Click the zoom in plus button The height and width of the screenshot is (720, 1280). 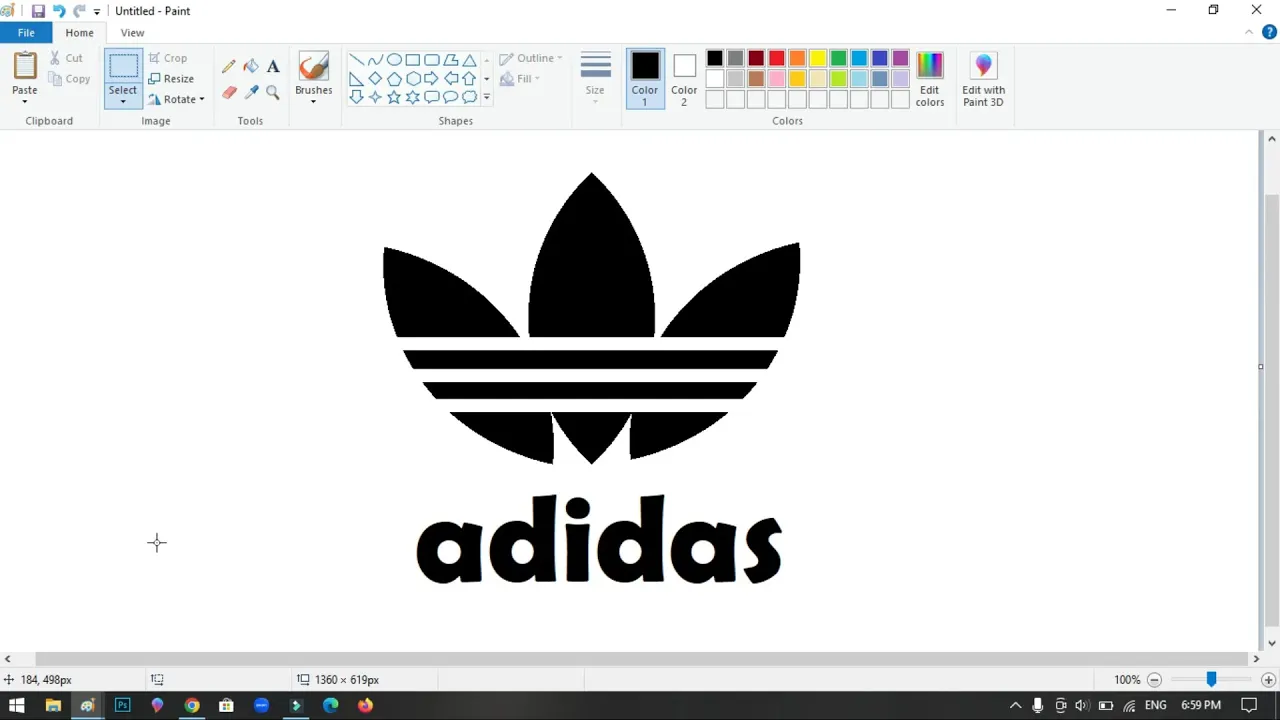[1268, 680]
